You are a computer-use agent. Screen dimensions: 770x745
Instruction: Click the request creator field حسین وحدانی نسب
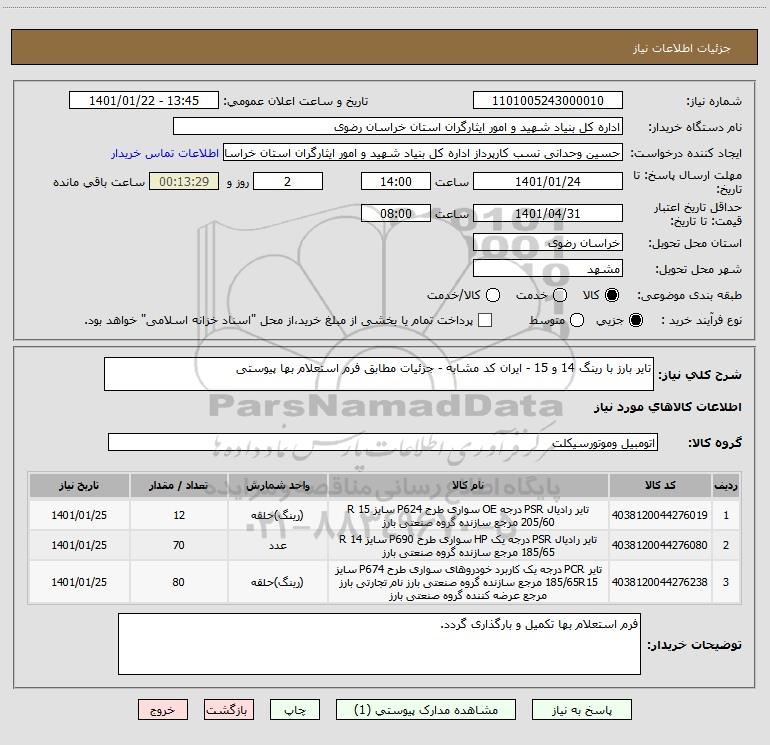coord(423,153)
